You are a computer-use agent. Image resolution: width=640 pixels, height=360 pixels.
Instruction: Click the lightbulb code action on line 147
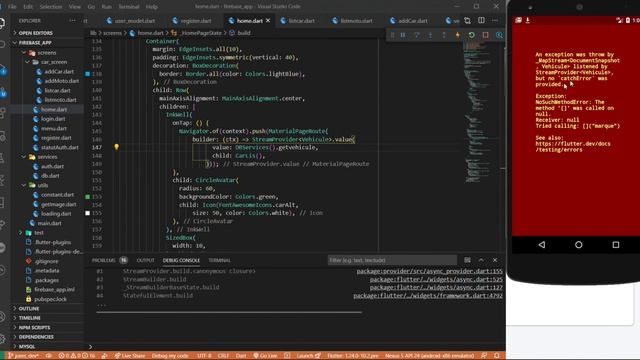pos(116,147)
